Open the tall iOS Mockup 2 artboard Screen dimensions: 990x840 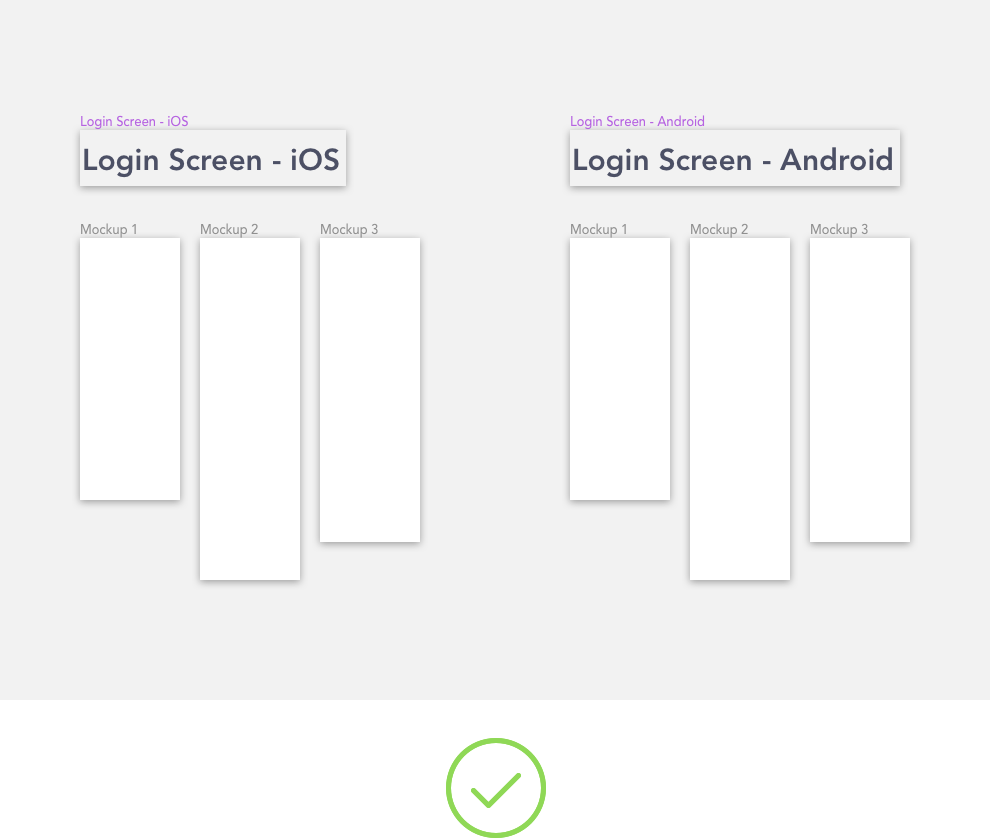[x=250, y=409]
